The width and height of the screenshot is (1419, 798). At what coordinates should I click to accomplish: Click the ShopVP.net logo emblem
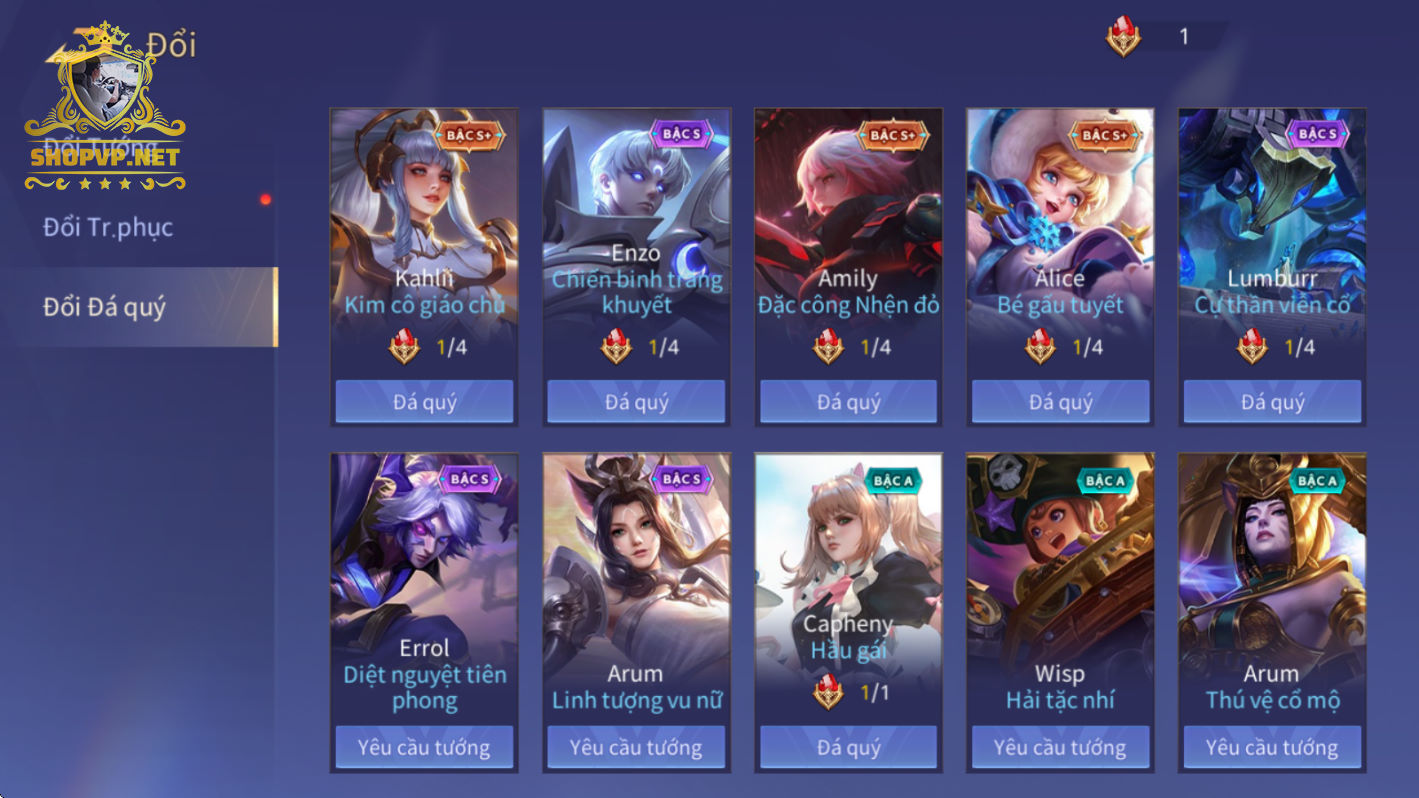pos(105,108)
